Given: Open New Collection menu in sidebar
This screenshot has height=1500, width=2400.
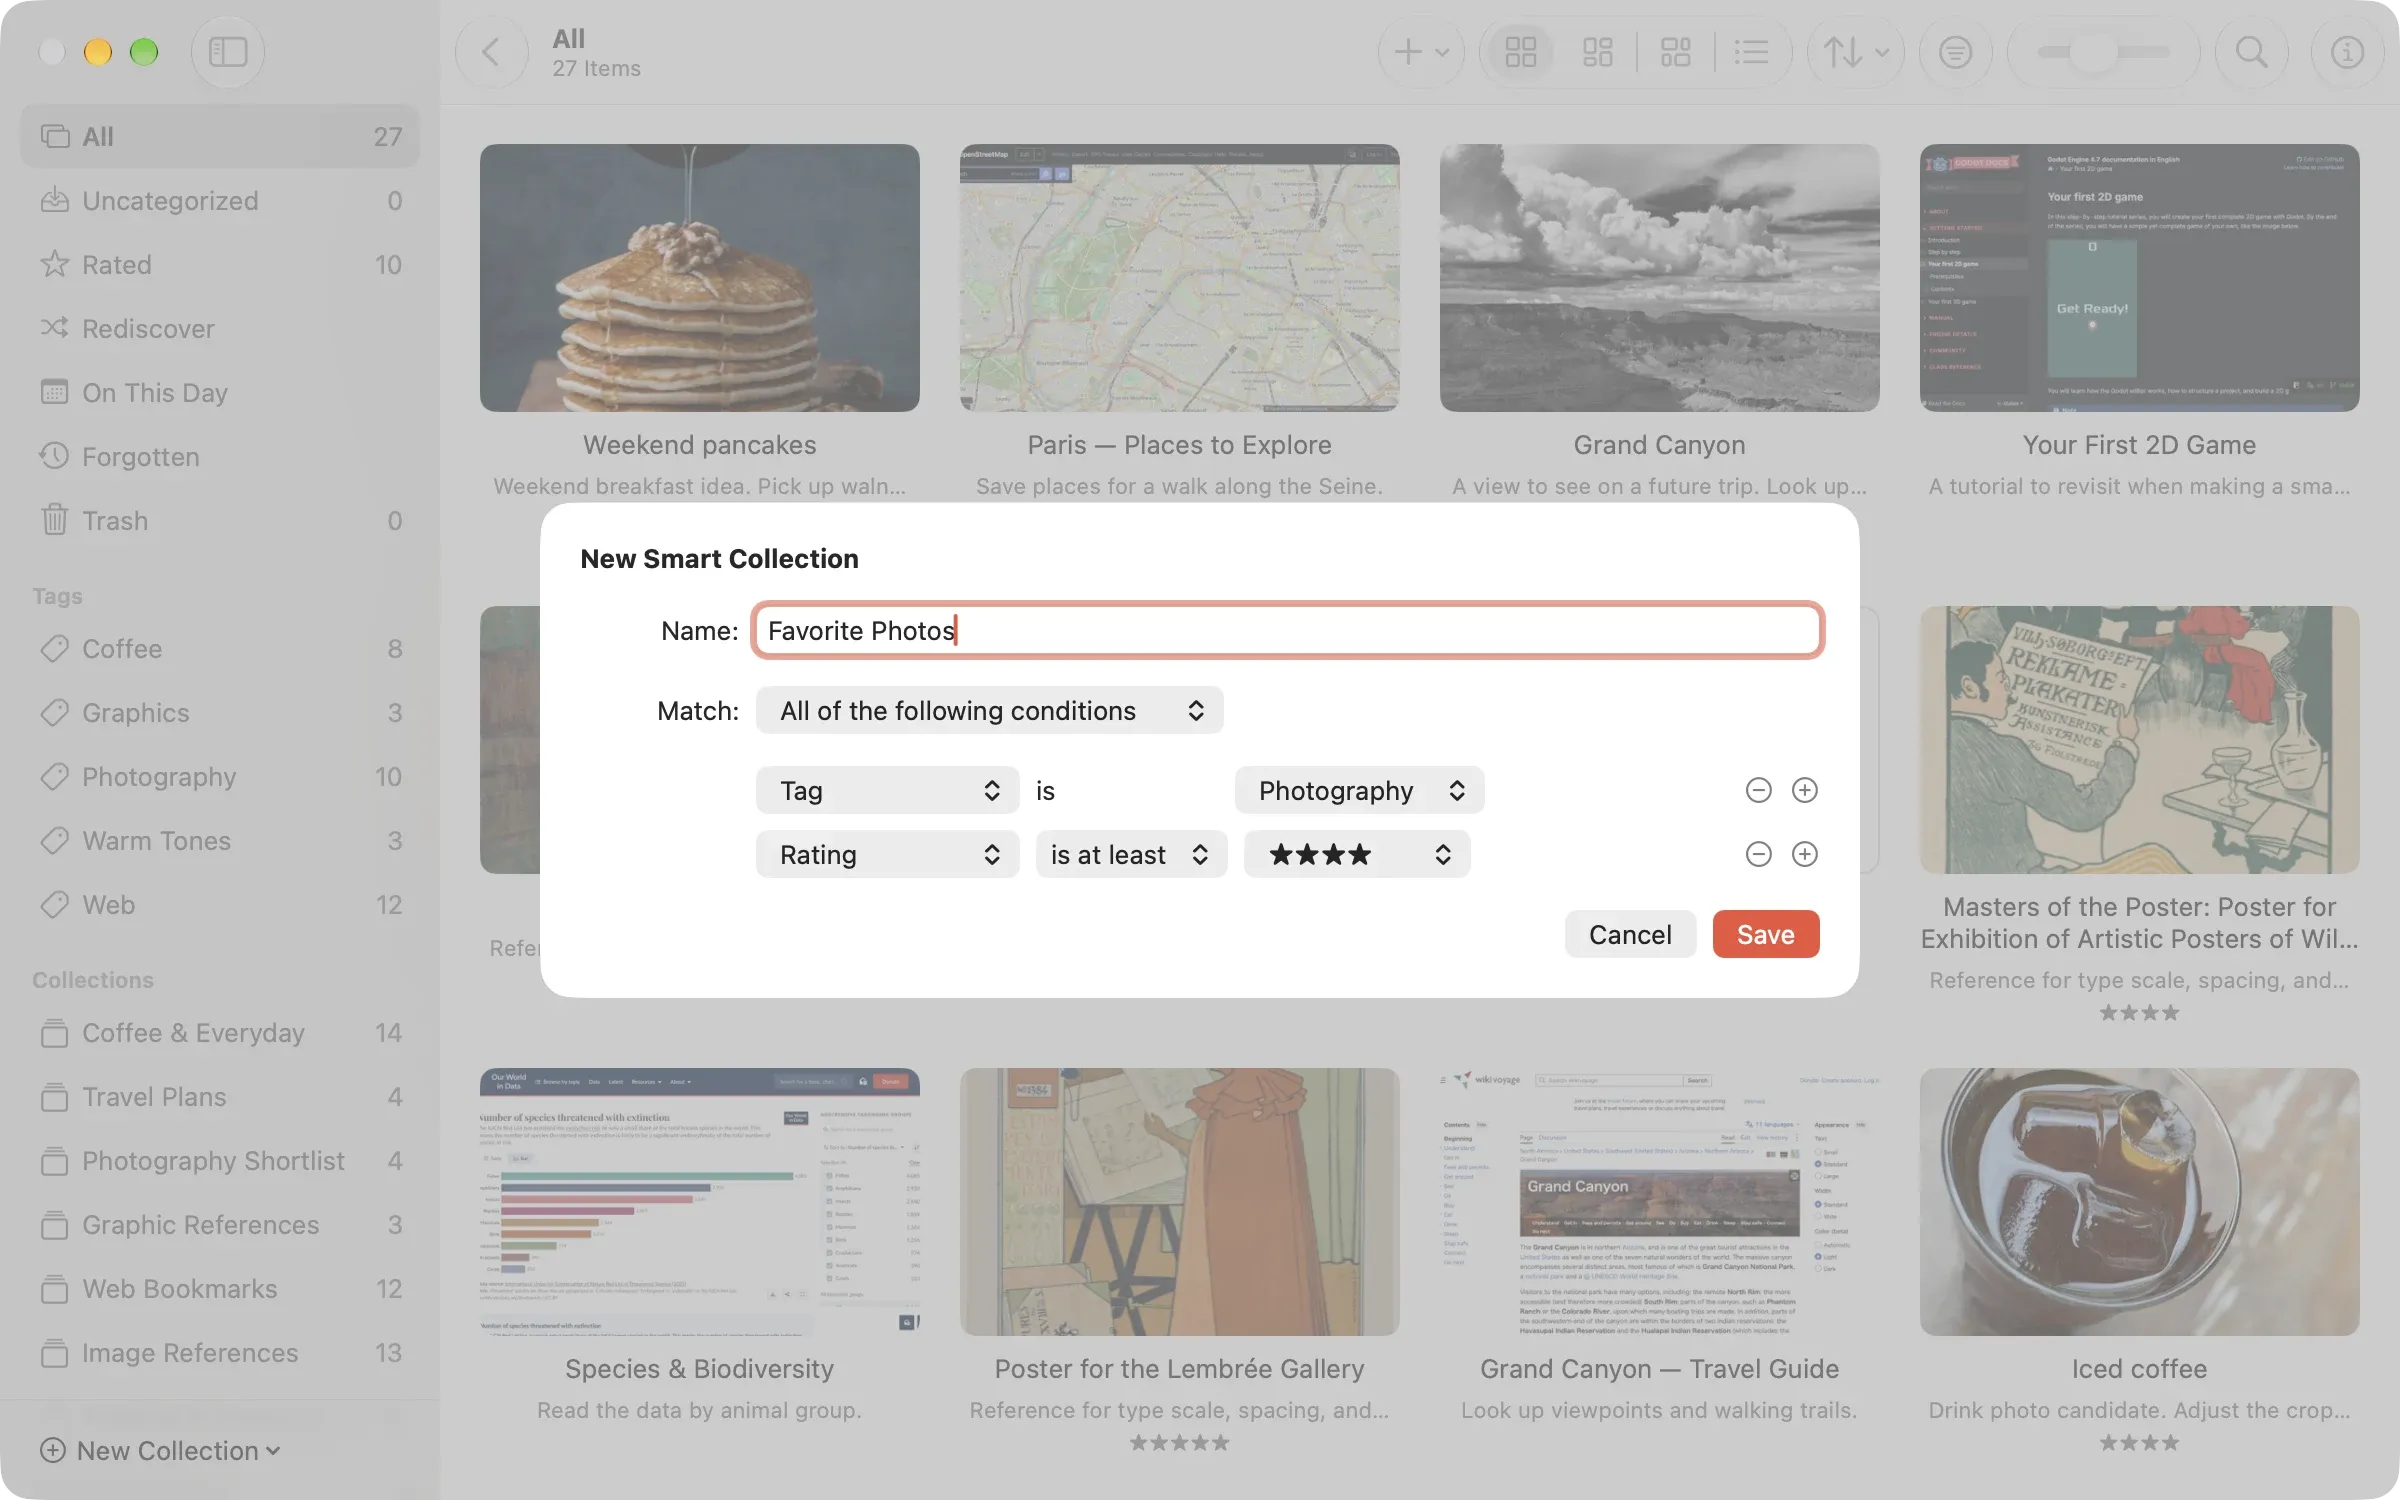Looking at the screenshot, I should [x=160, y=1450].
